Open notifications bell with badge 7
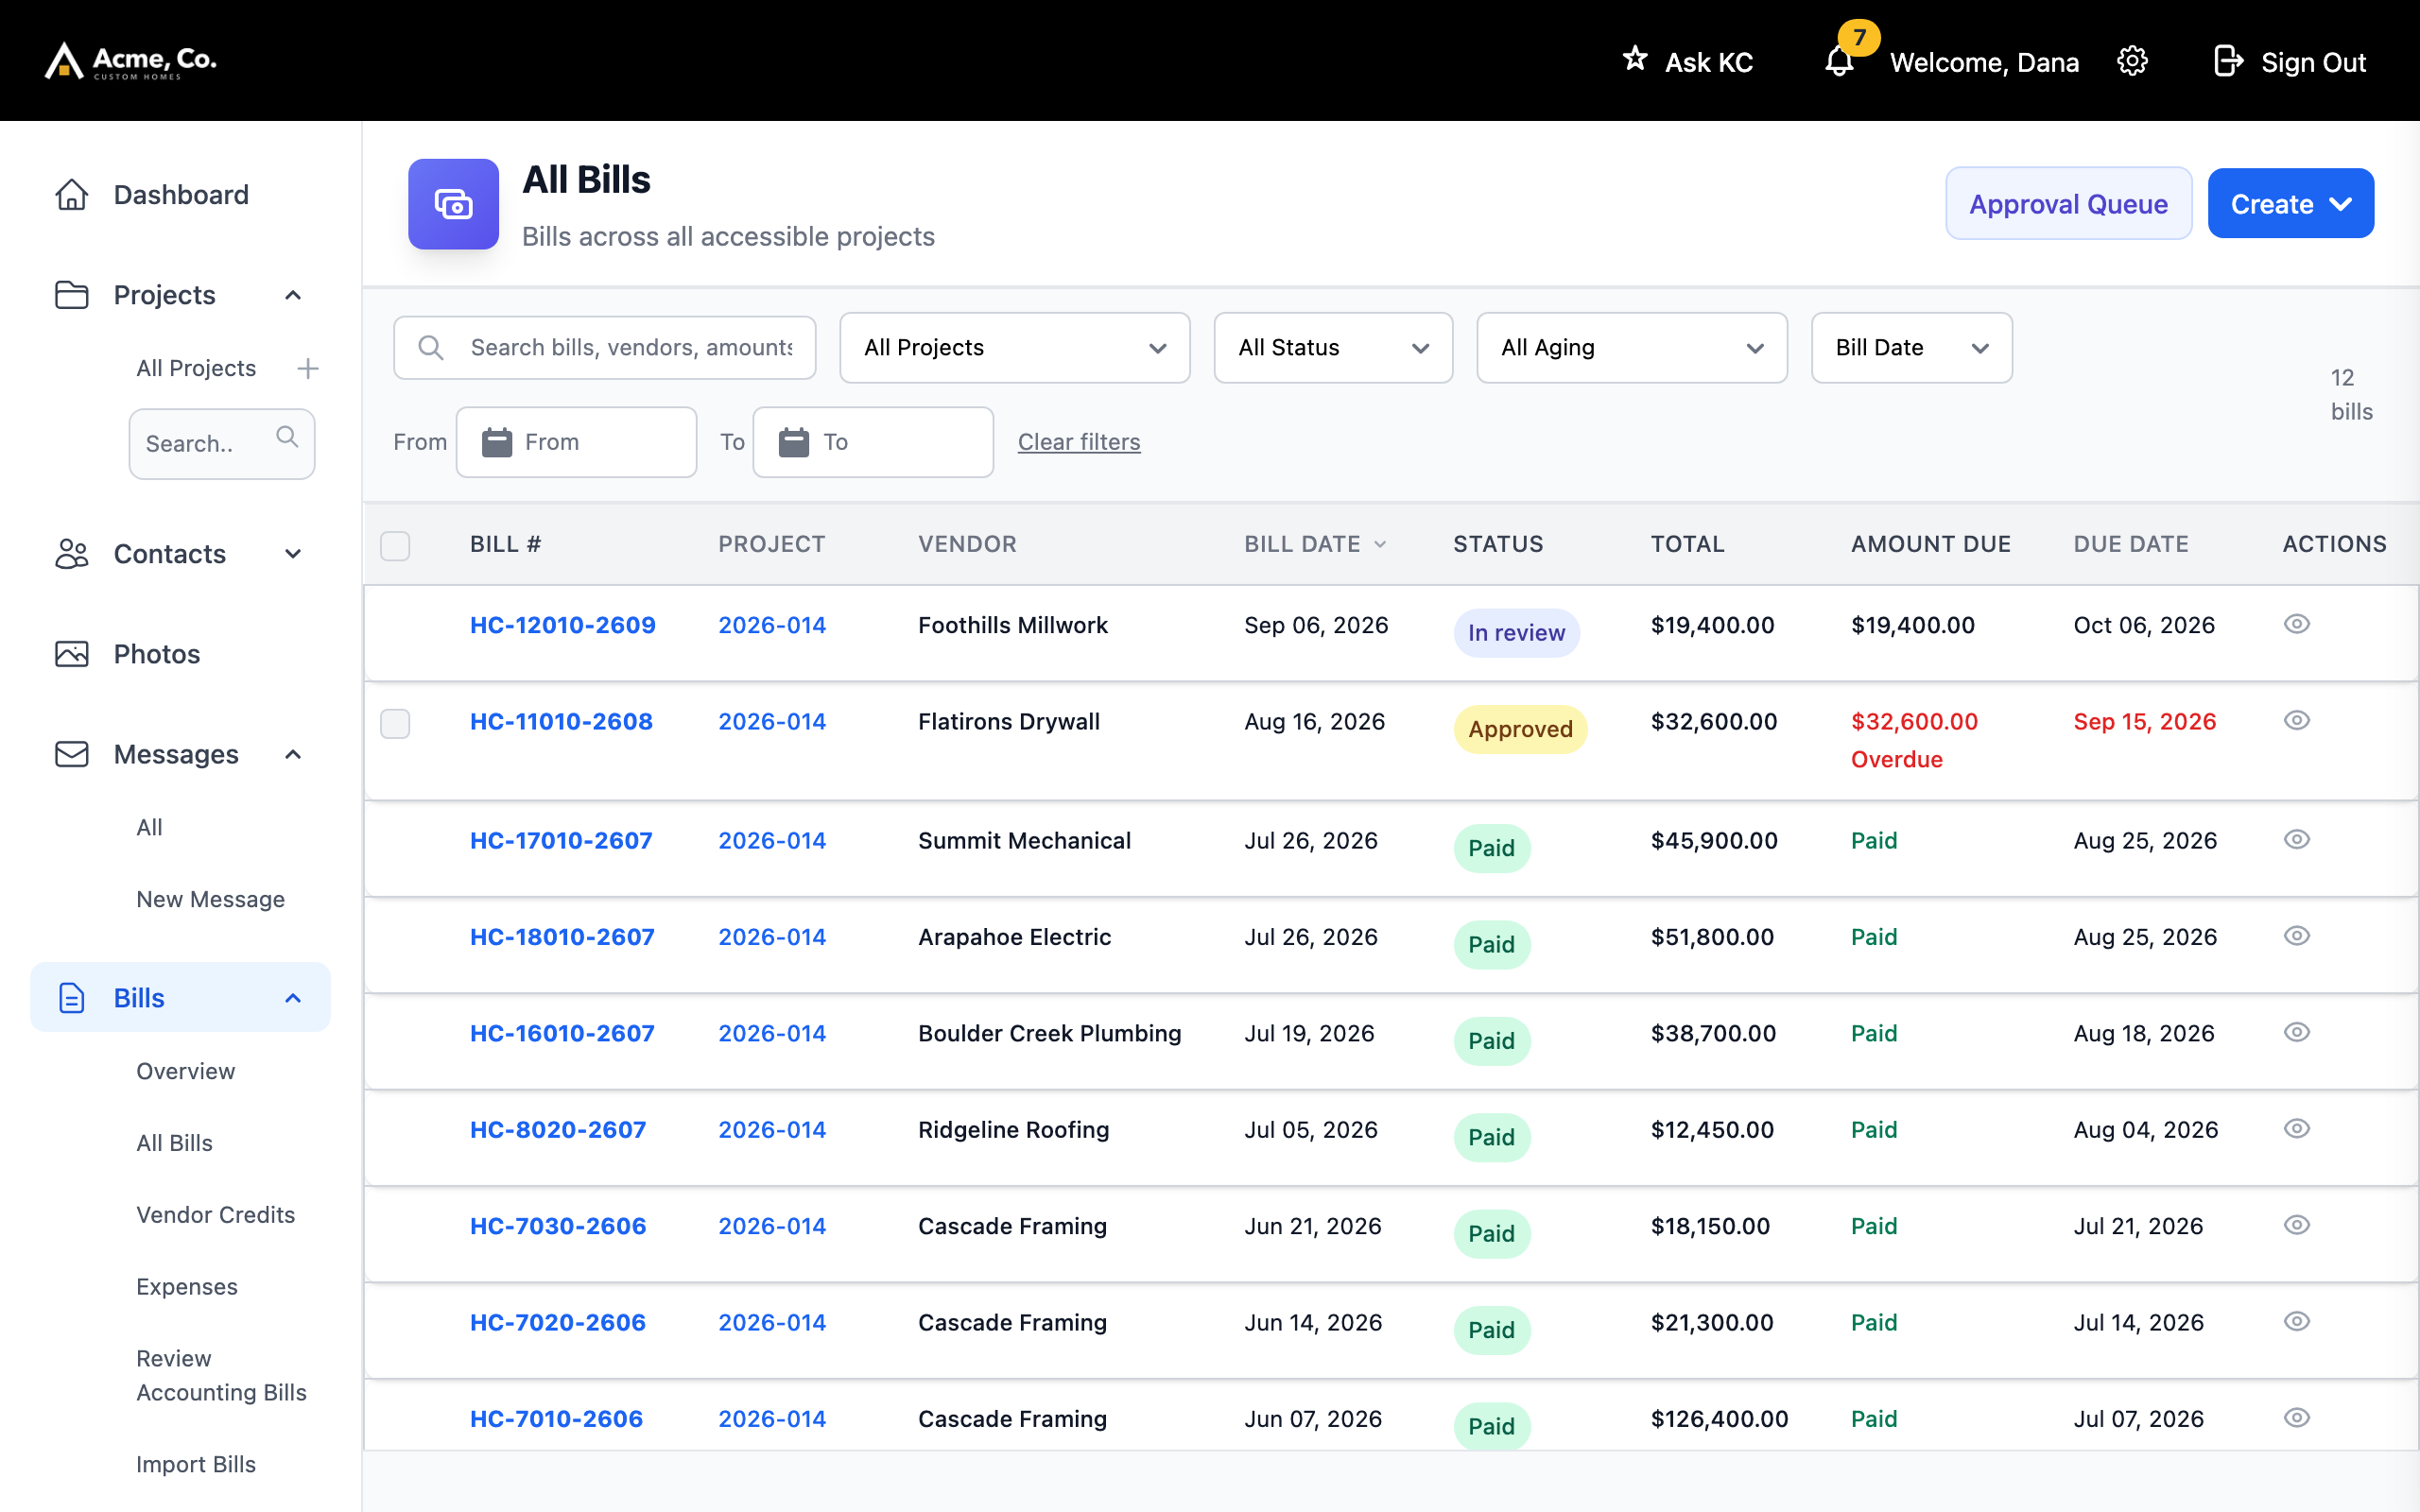Image resolution: width=2420 pixels, height=1512 pixels. pyautogui.click(x=1838, y=61)
